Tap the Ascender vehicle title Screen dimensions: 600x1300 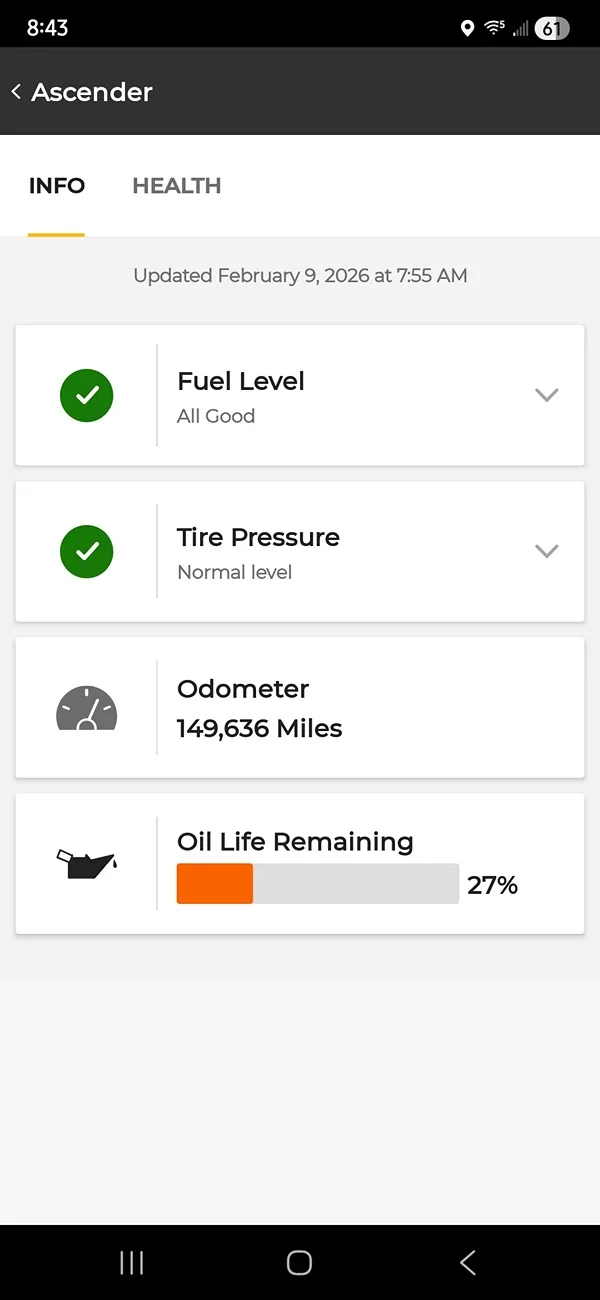92,92
